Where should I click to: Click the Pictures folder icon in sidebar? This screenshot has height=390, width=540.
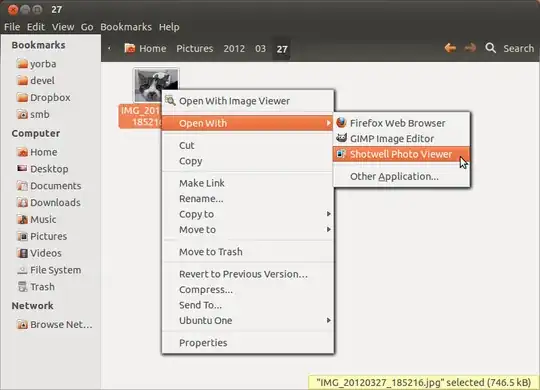pyautogui.click(x=22, y=236)
